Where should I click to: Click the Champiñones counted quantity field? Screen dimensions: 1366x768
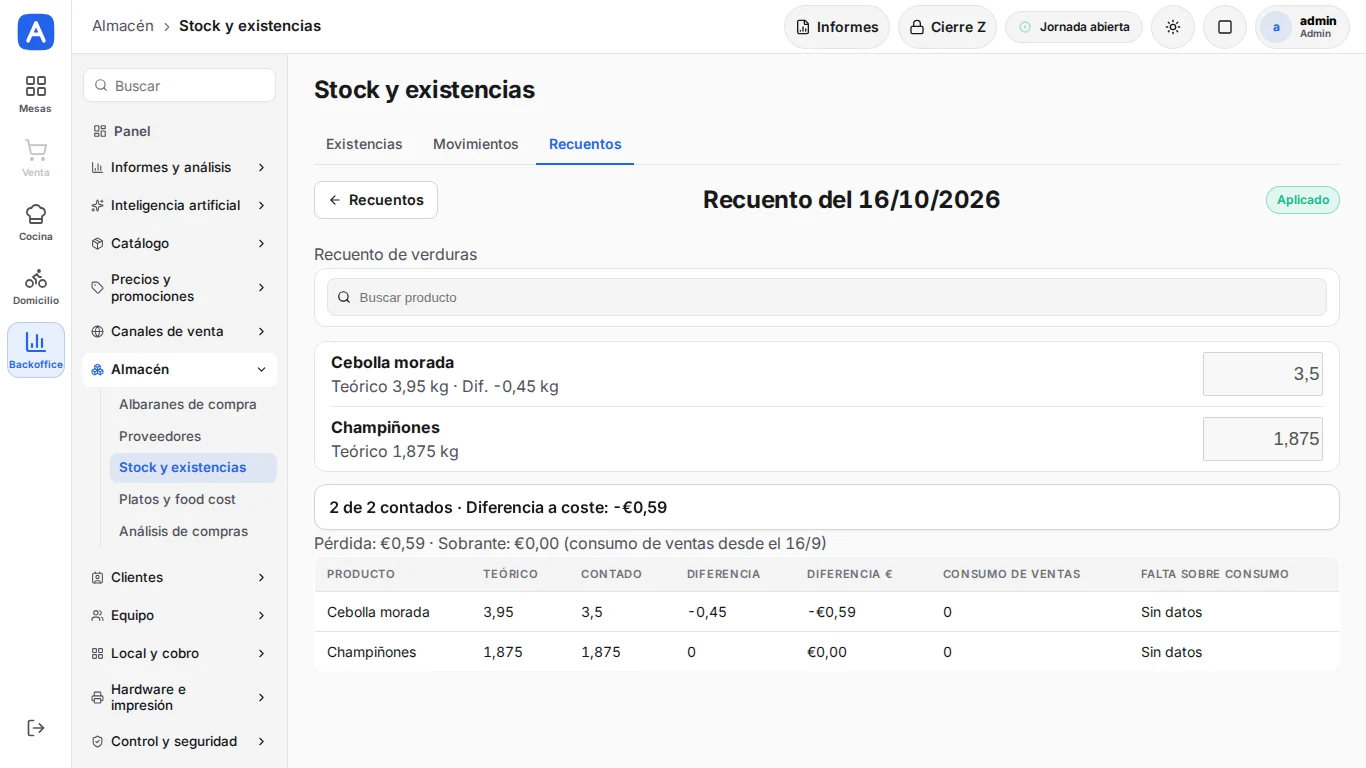(x=1263, y=439)
